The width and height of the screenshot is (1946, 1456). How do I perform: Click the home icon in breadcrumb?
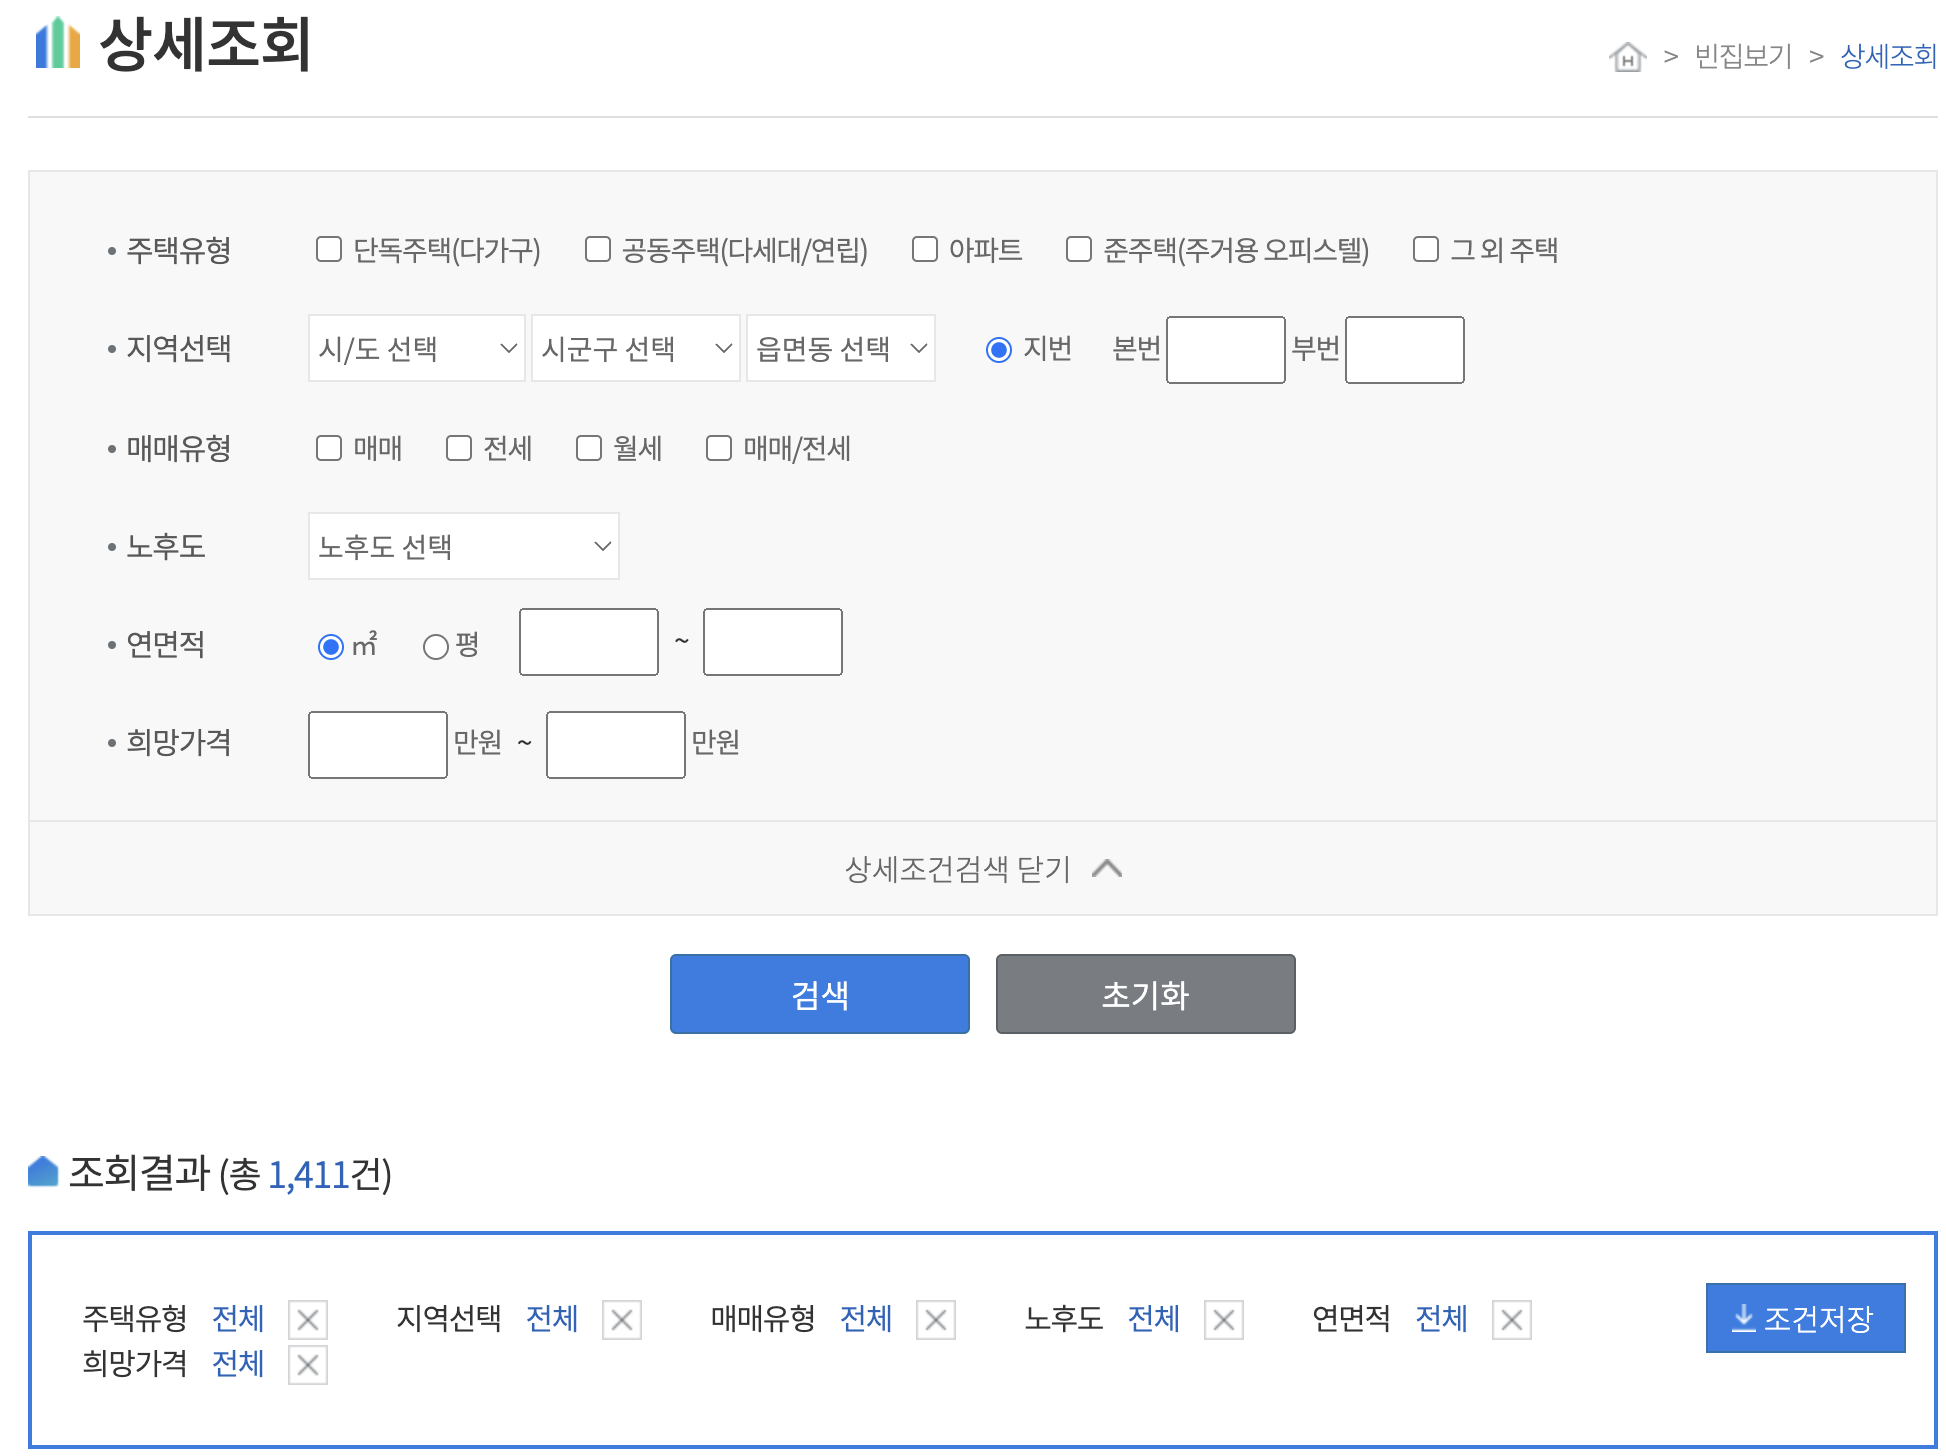tap(1627, 57)
